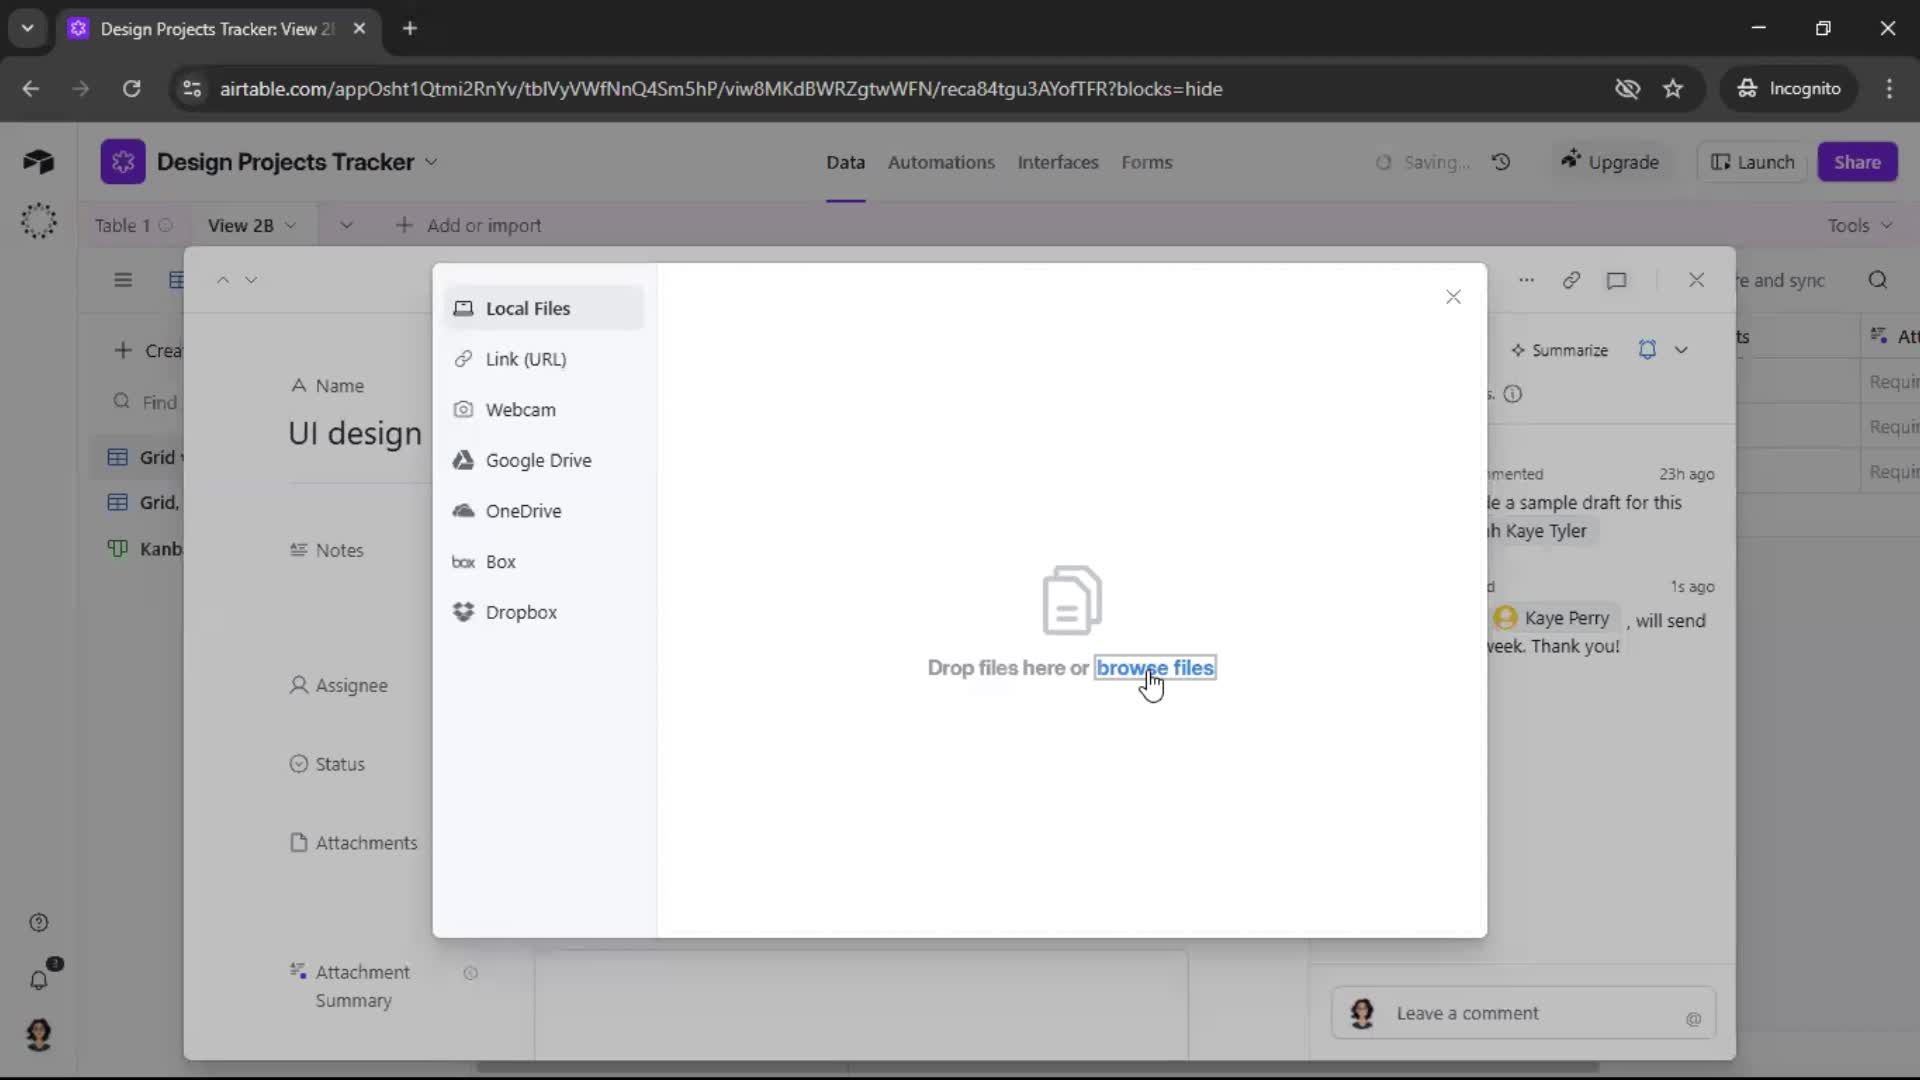Open record more options ellipsis
Screen dimensions: 1920x1080
1526,280
